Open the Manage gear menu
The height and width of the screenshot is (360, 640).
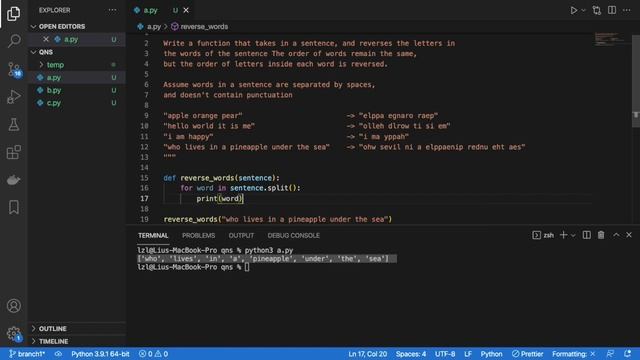pyautogui.click(x=13, y=333)
